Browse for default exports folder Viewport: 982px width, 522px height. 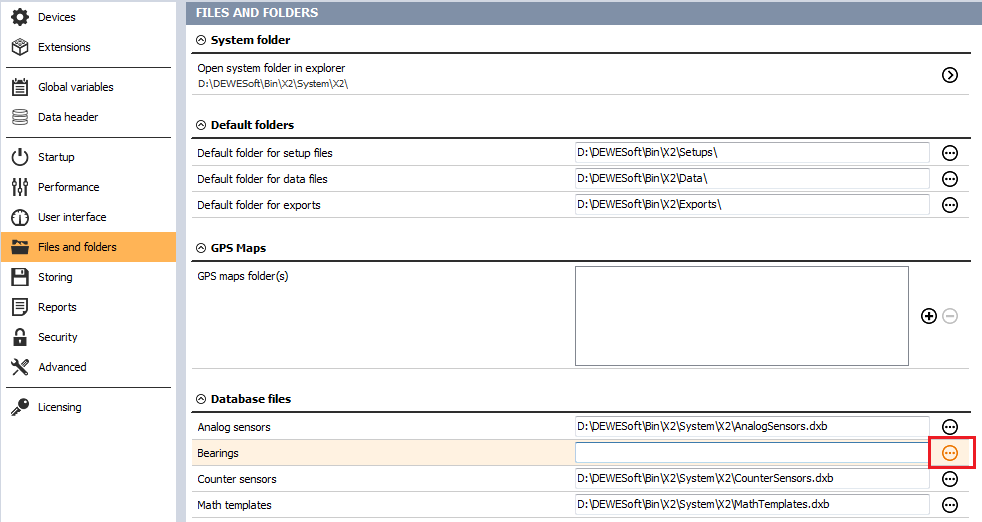pyautogui.click(x=949, y=205)
